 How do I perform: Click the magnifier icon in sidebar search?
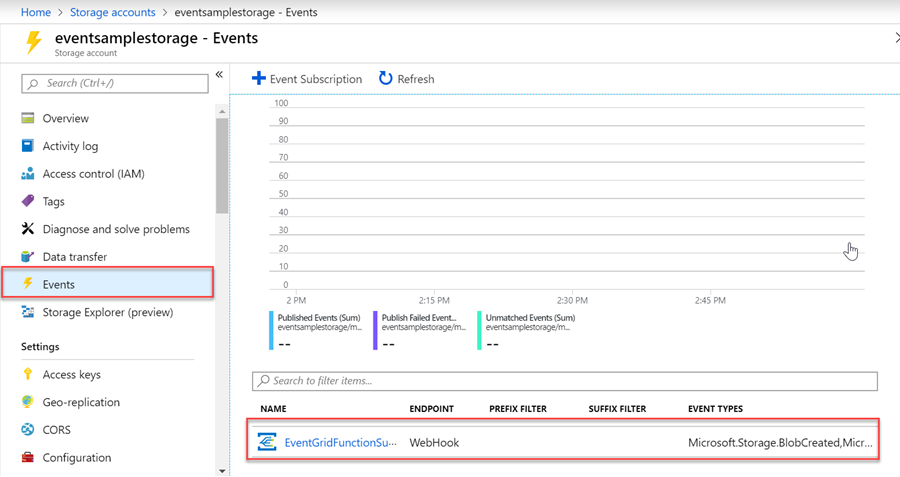(33, 83)
